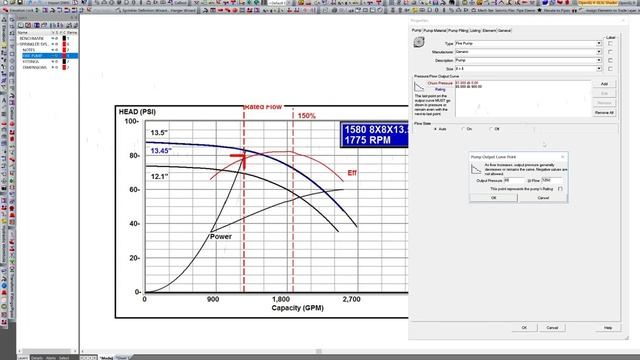The image size is (640, 360).
Task: Select the Off flow state radio
Action: (x=491, y=129)
